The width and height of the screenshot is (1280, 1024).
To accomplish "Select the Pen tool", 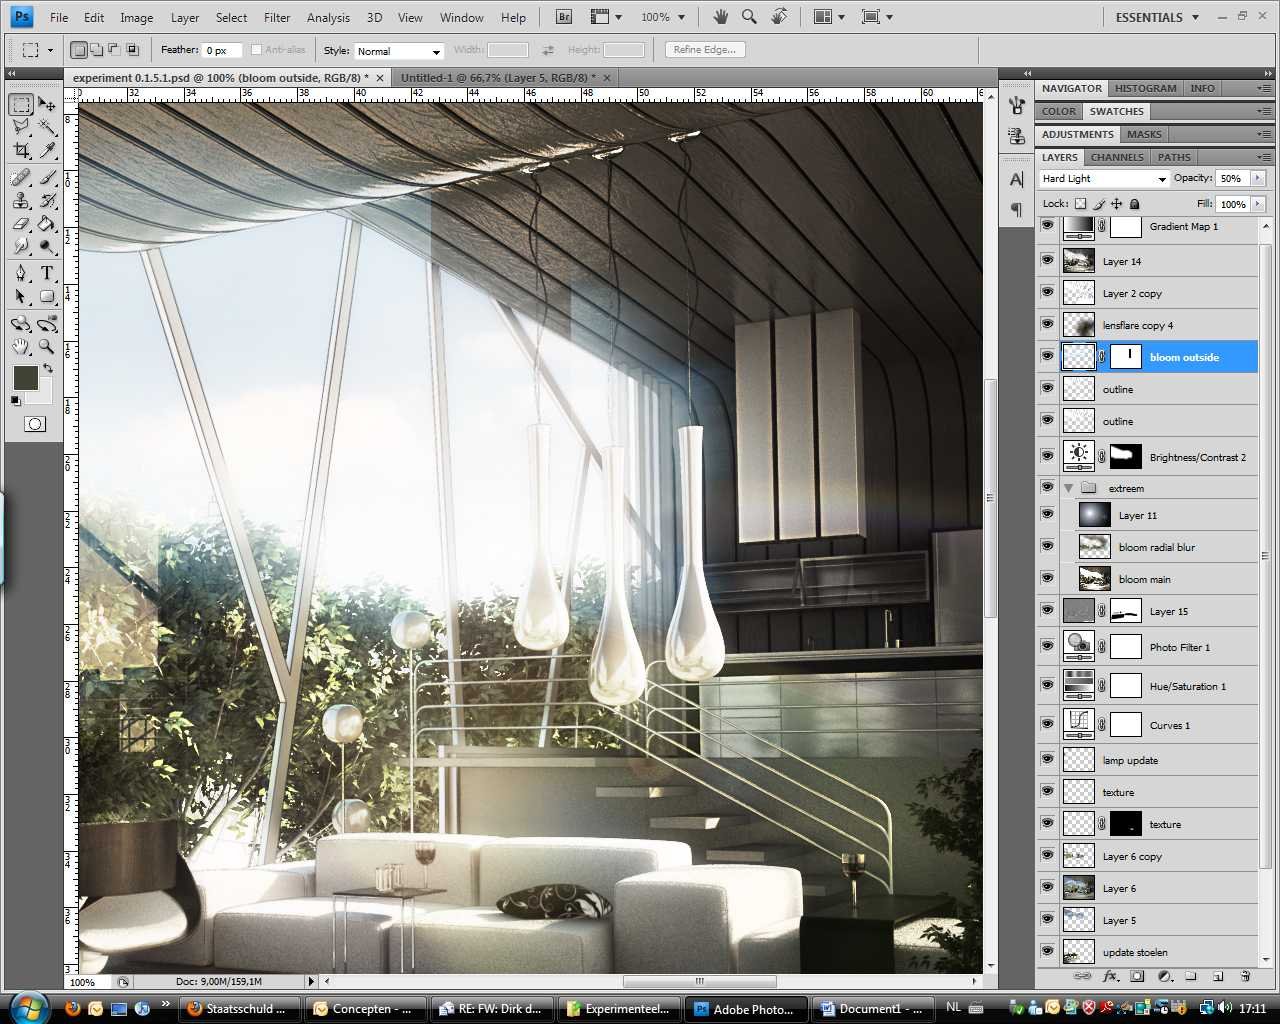I will tap(21, 273).
